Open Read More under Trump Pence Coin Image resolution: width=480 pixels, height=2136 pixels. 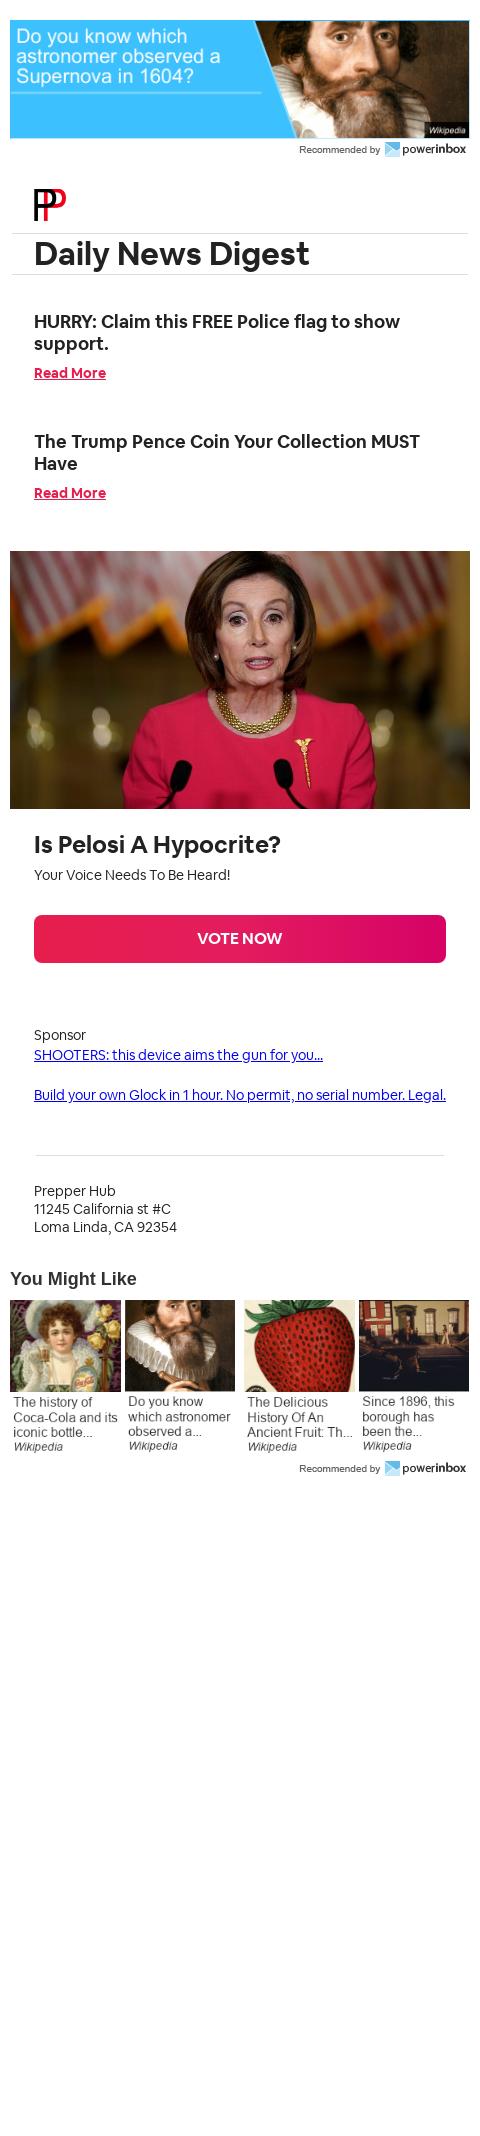click(x=70, y=493)
